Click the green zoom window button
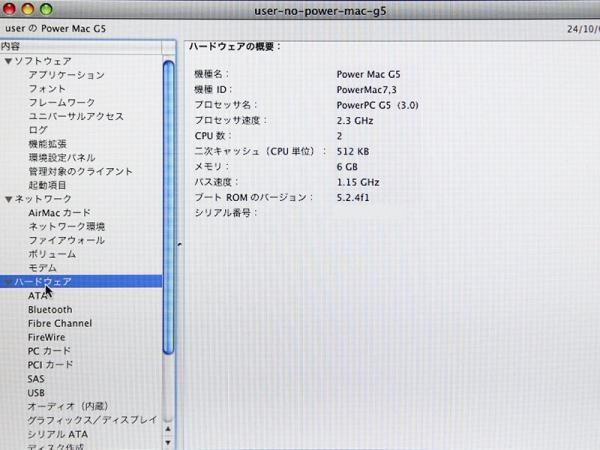Screen dimensions: 600x450 46,9
